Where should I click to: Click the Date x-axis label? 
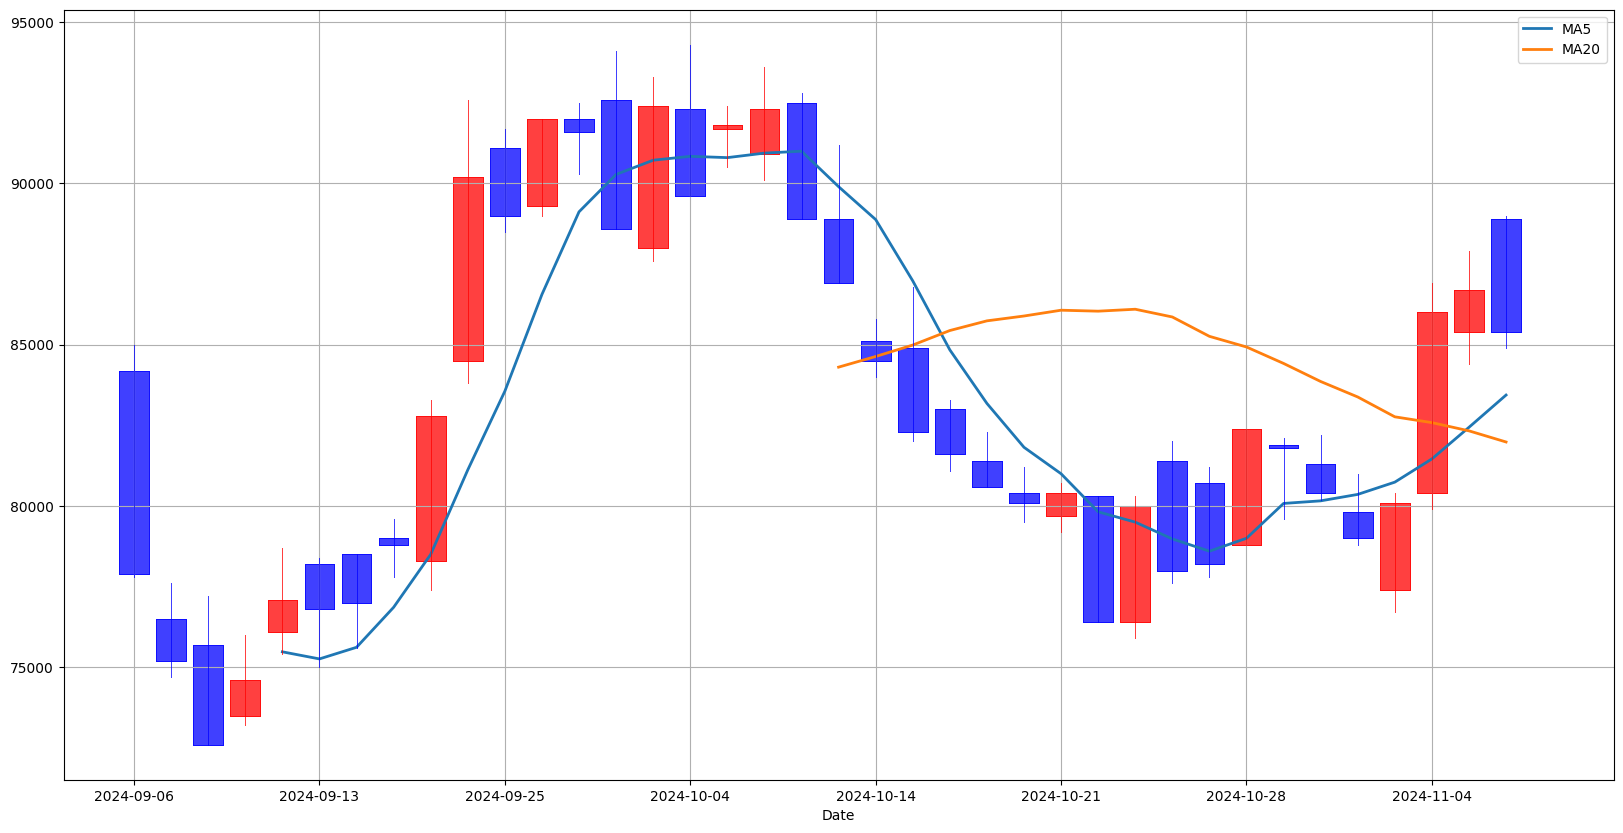pos(838,816)
